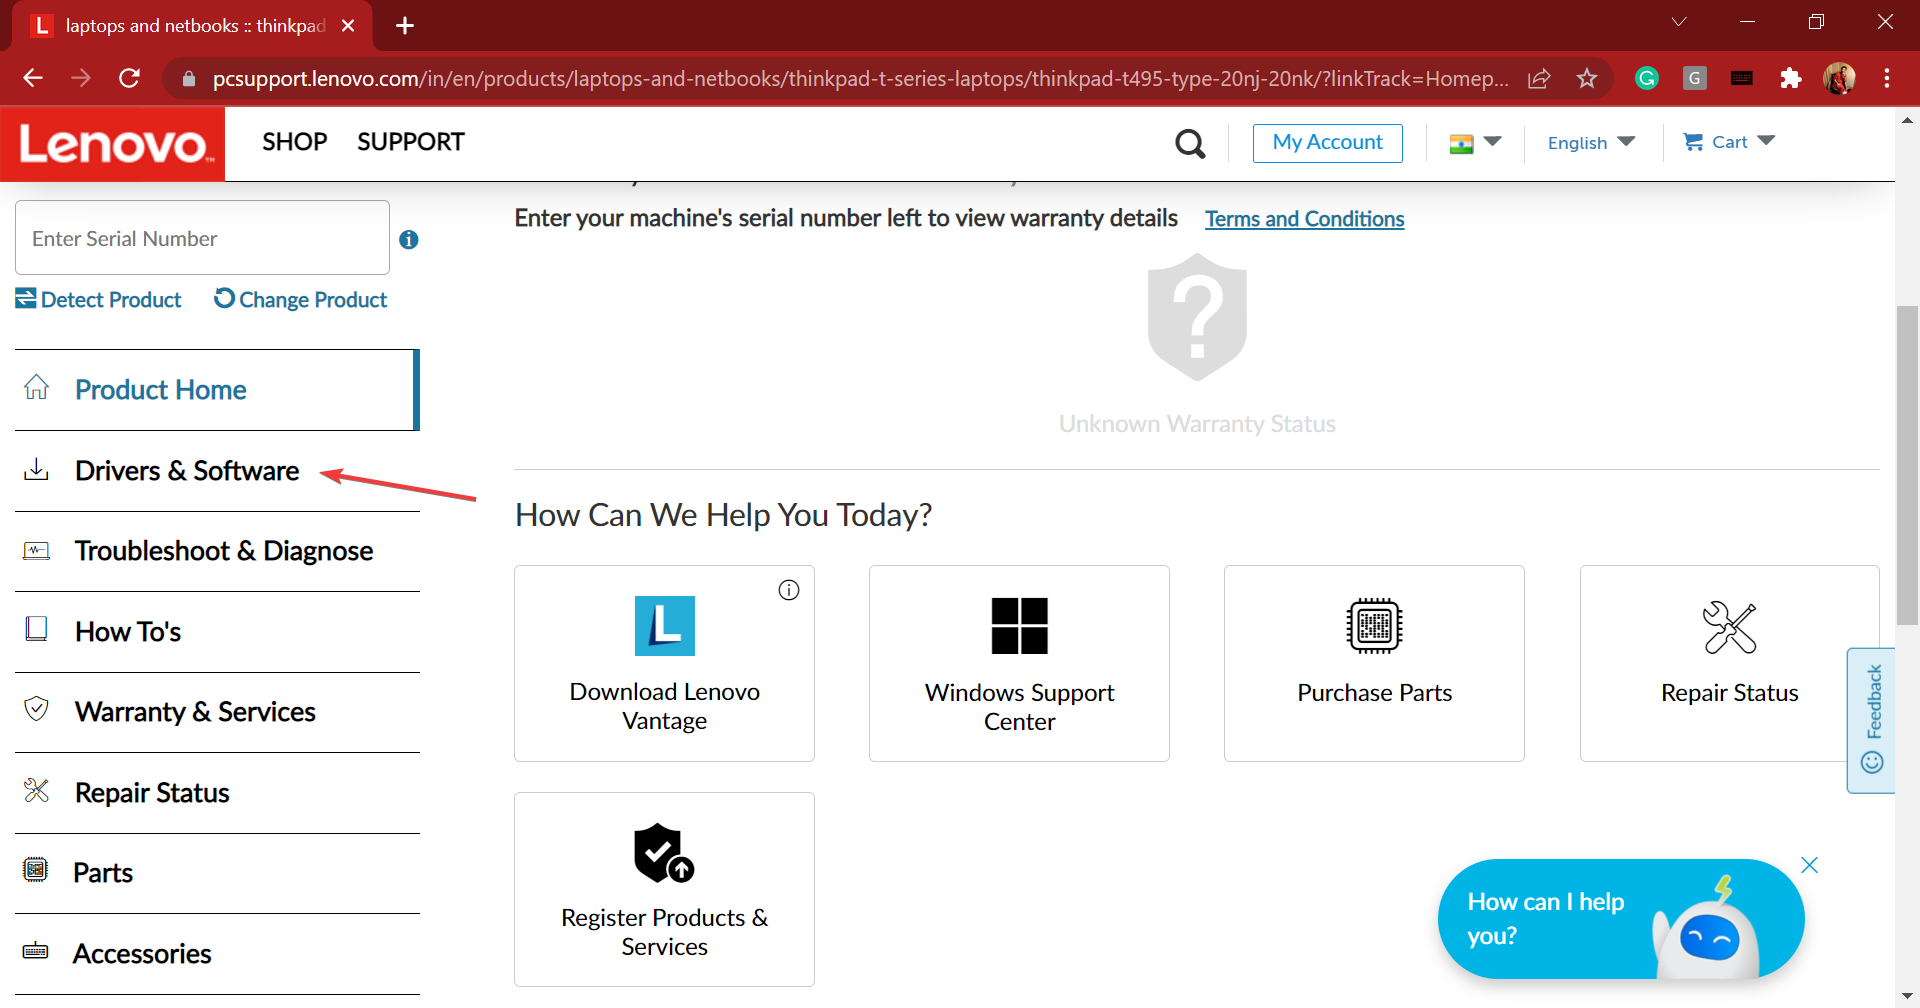Open the Terms and Conditions link
This screenshot has width=1920, height=1008.
point(1304,219)
